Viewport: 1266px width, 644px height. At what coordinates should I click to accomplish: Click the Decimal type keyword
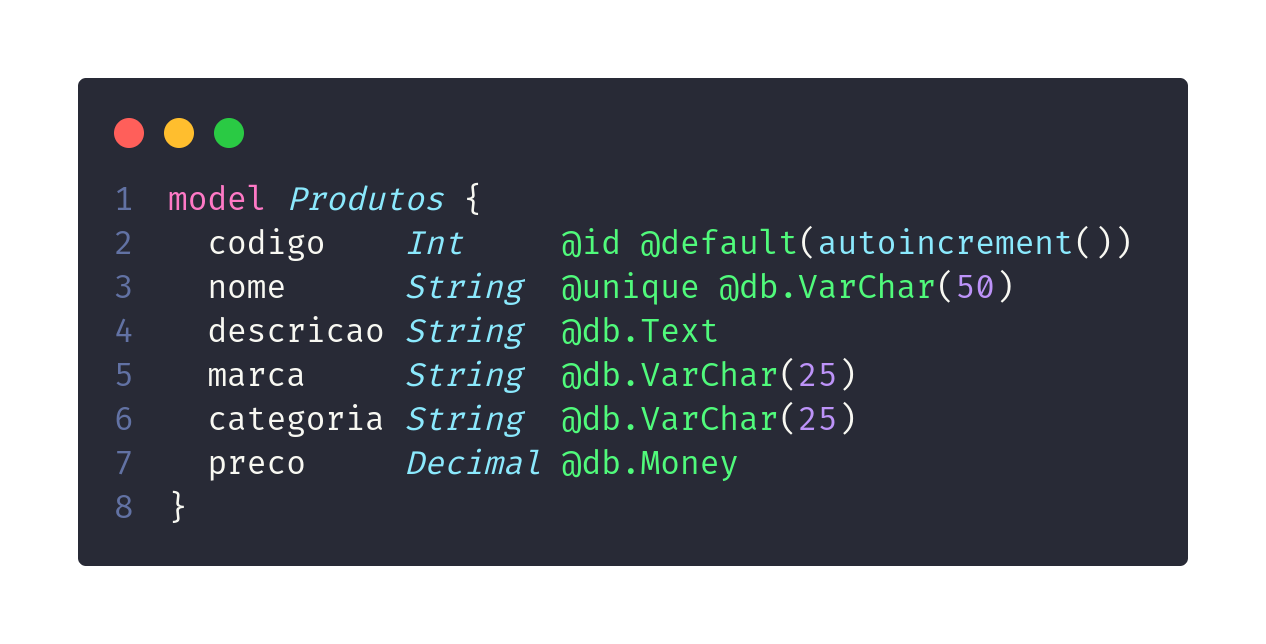point(473,463)
